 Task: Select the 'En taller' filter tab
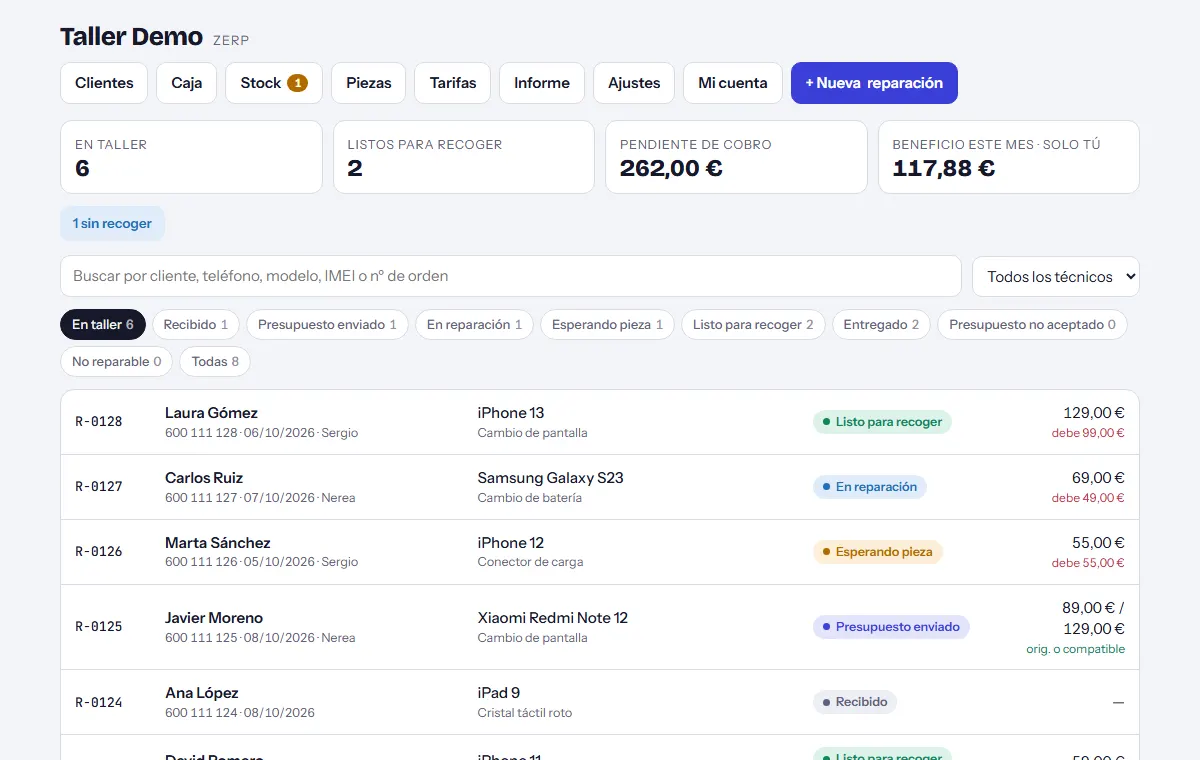click(x=103, y=325)
